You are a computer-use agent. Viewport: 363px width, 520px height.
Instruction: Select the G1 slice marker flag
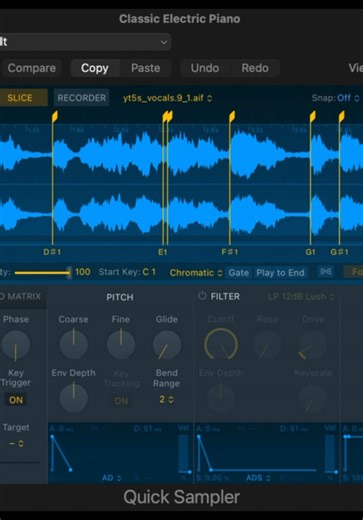point(312,117)
